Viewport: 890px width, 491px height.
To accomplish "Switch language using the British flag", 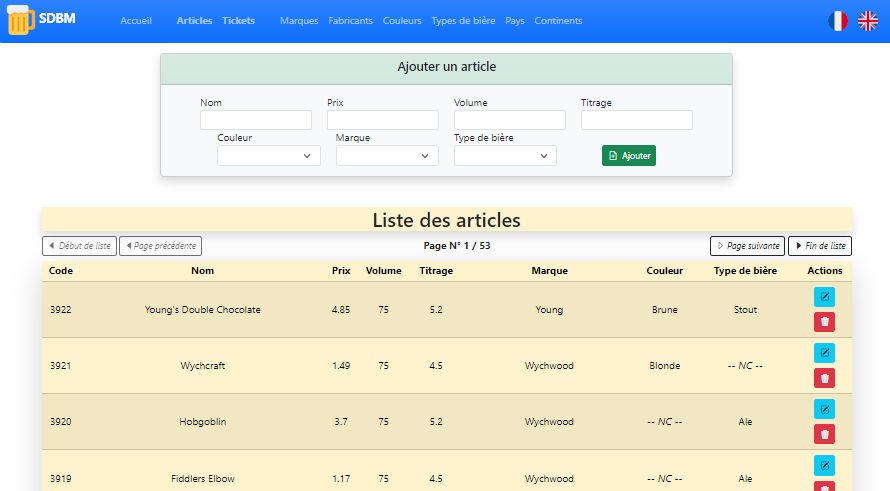I will point(867,21).
